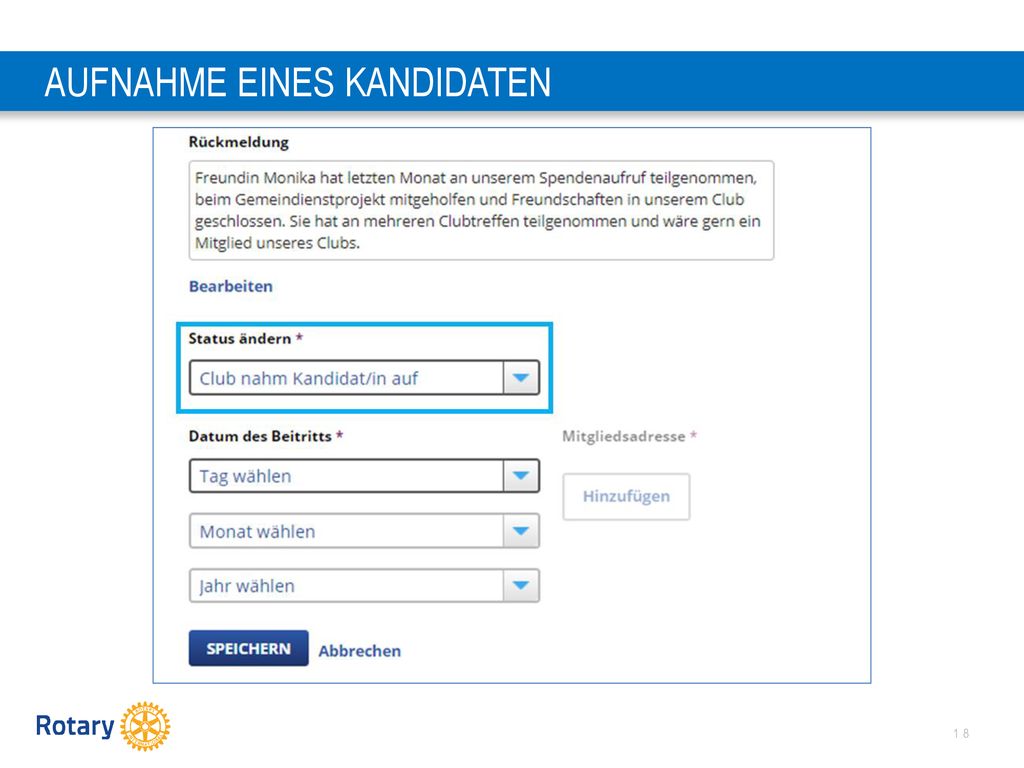Click the Rotary wordmark logo
Viewport: 1024px width, 768px height.
click(75, 726)
